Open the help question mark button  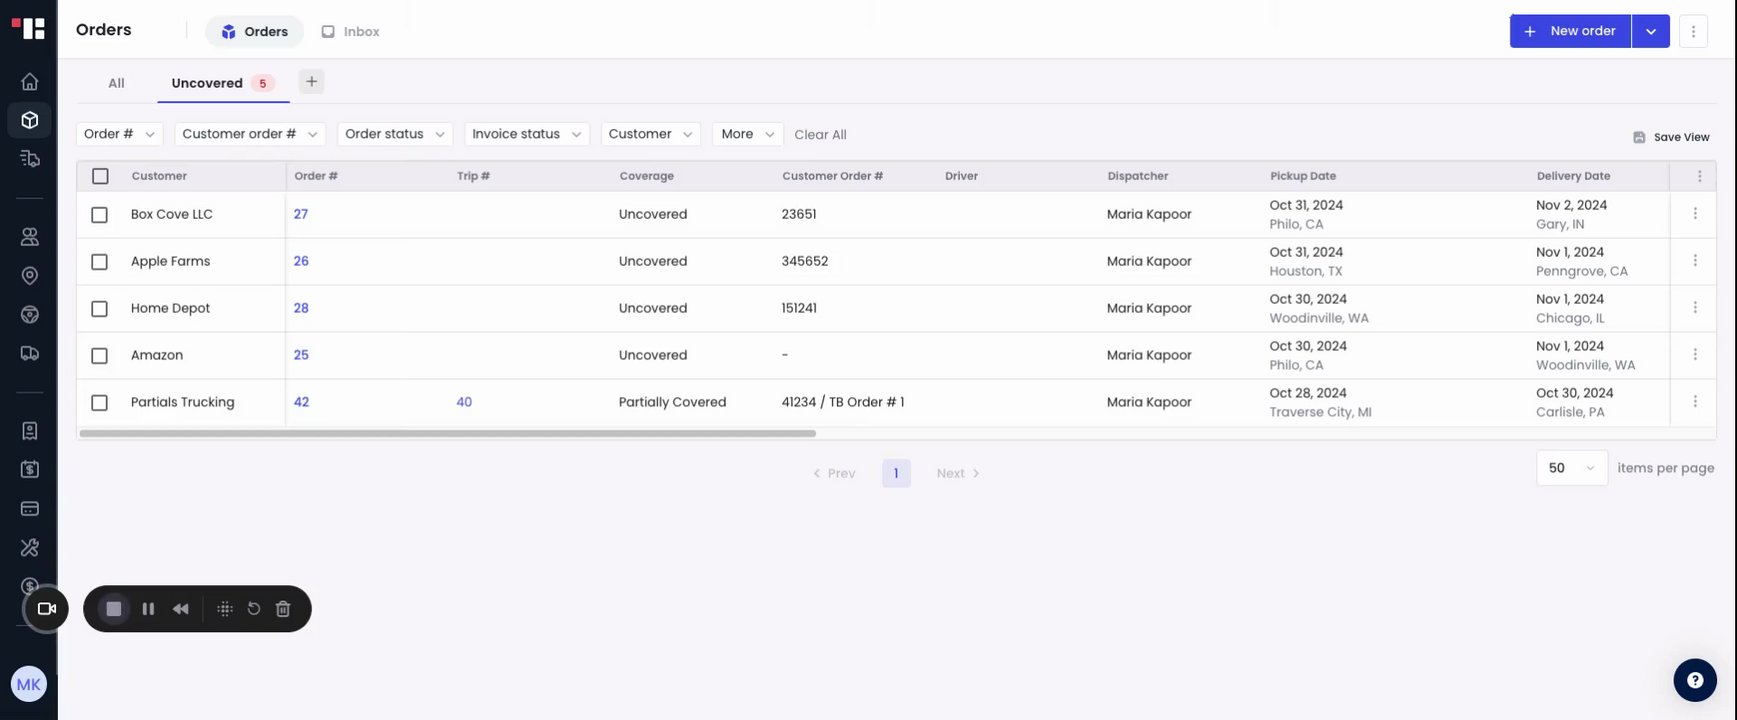tap(1695, 680)
